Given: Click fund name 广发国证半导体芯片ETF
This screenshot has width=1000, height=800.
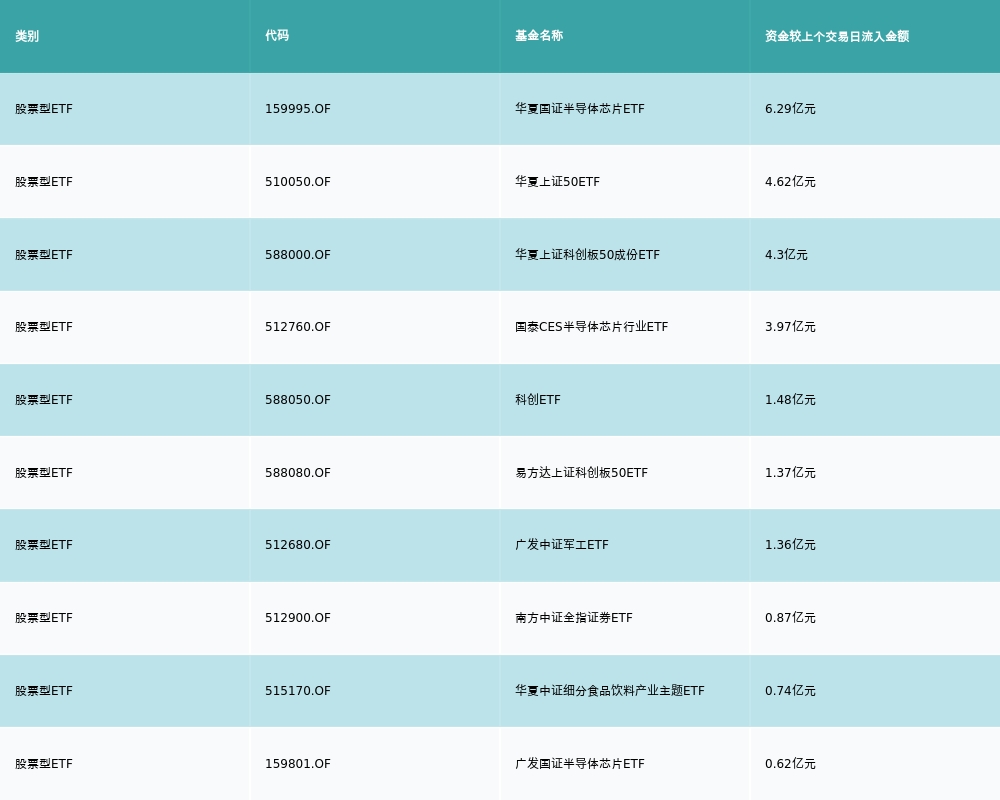Looking at the screenshot, I should click(x=580, y=764).
